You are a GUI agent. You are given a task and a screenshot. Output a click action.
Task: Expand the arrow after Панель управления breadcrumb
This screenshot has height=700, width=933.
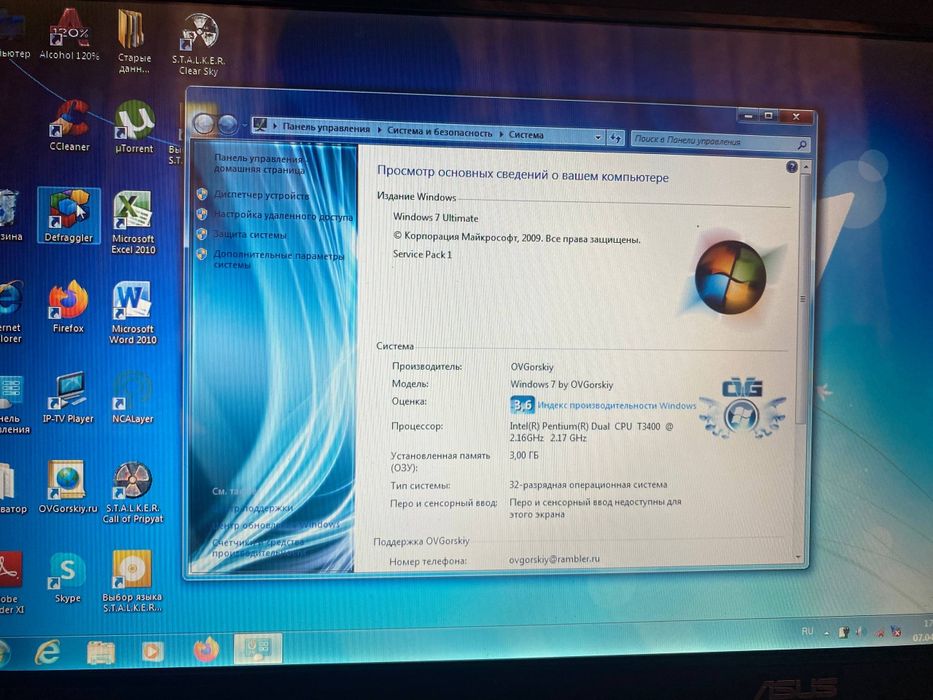pyautogui.click(x=378, y=130)
